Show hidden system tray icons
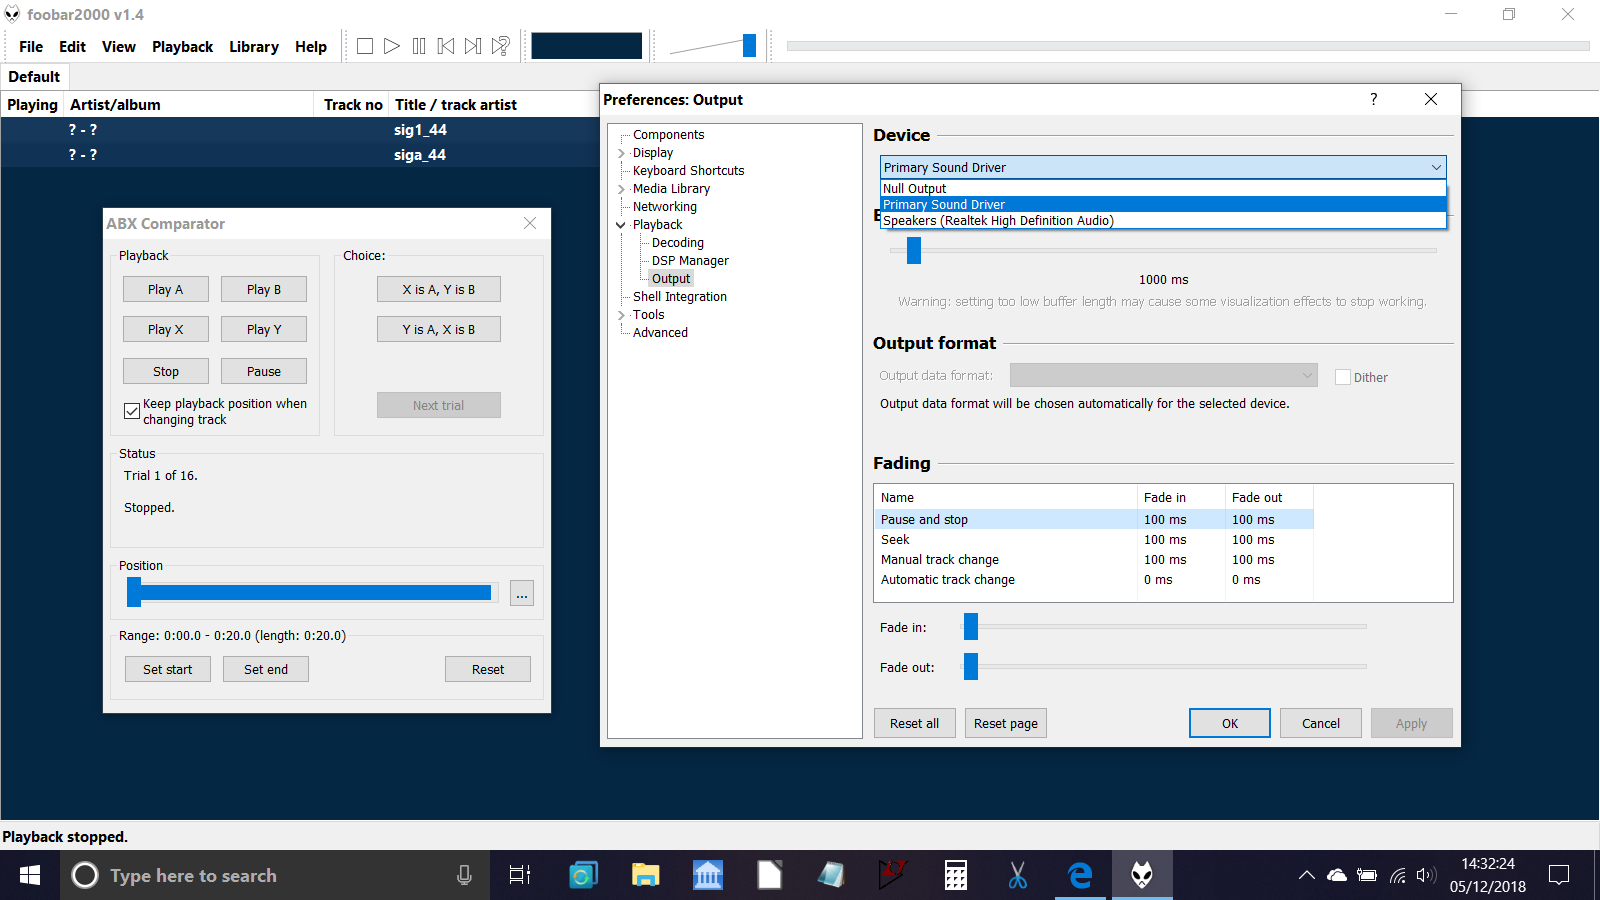 [1306, 875]
